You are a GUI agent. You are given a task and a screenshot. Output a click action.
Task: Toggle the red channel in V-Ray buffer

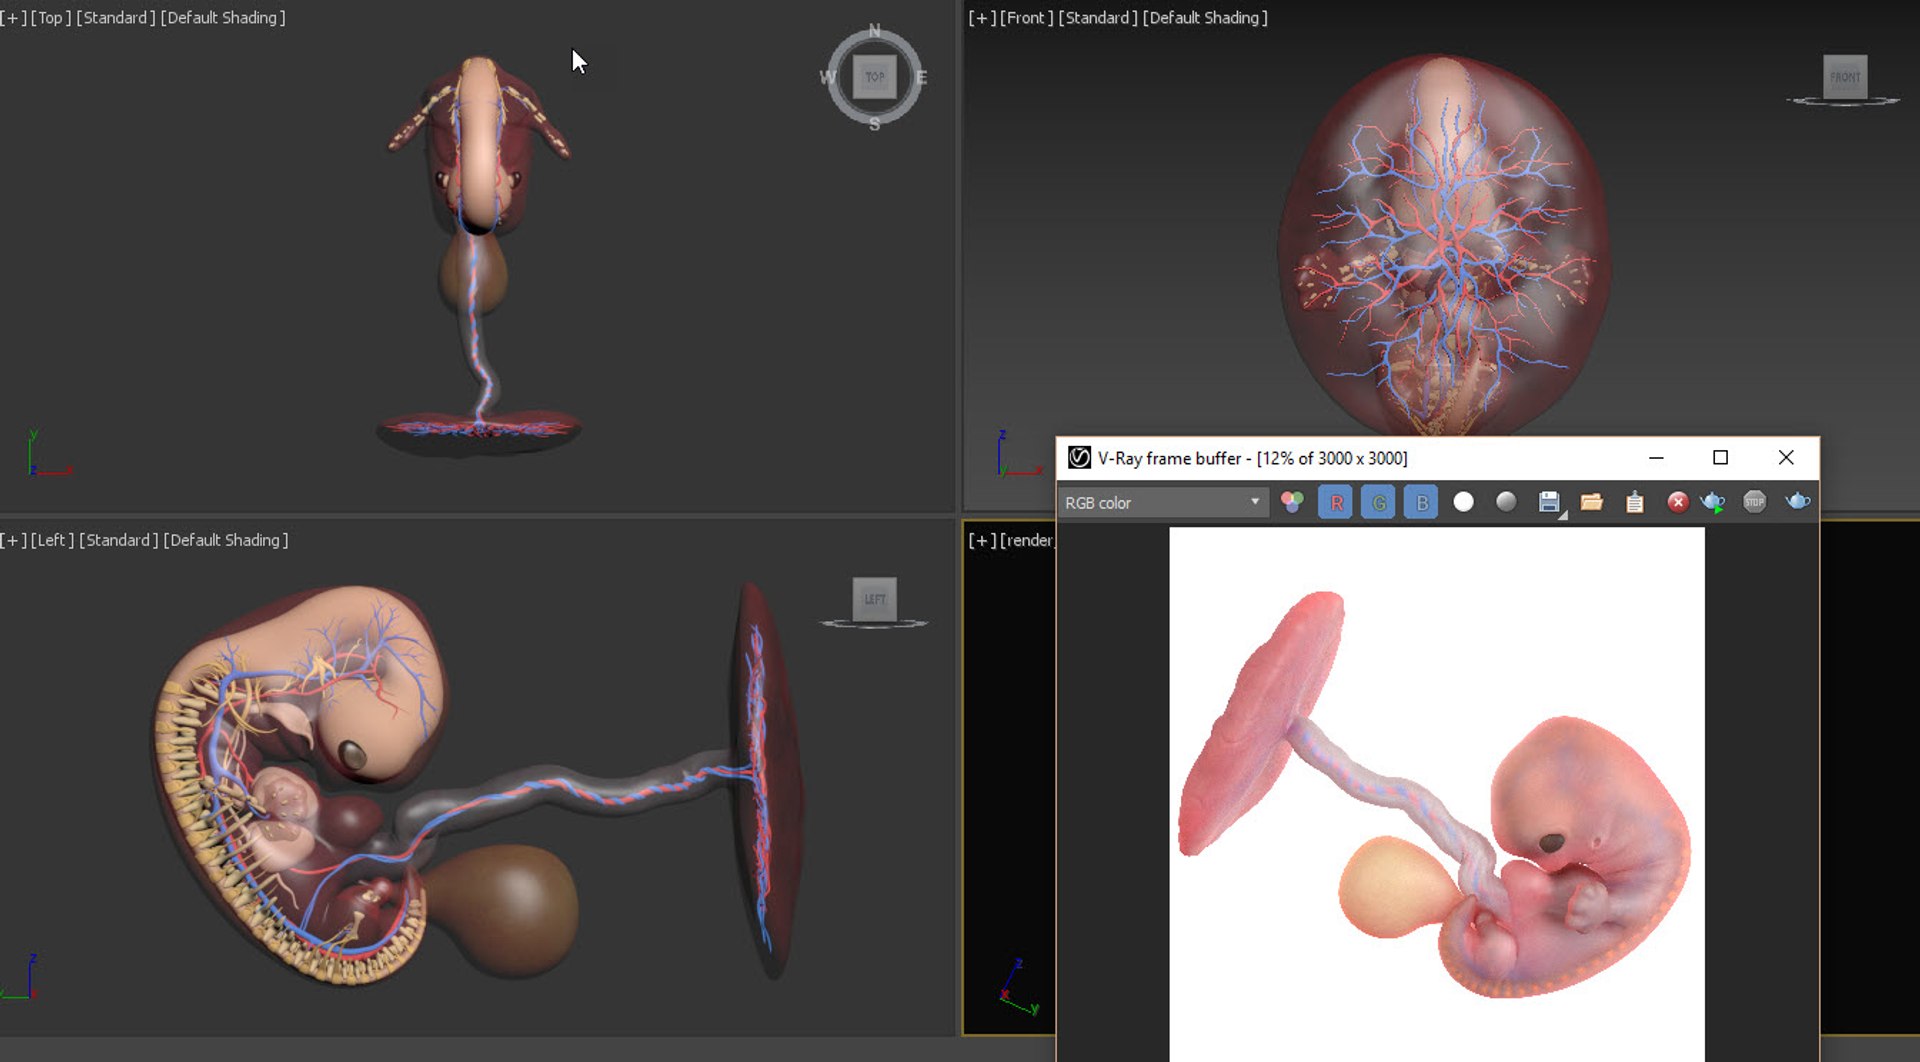click(1336, 502)
